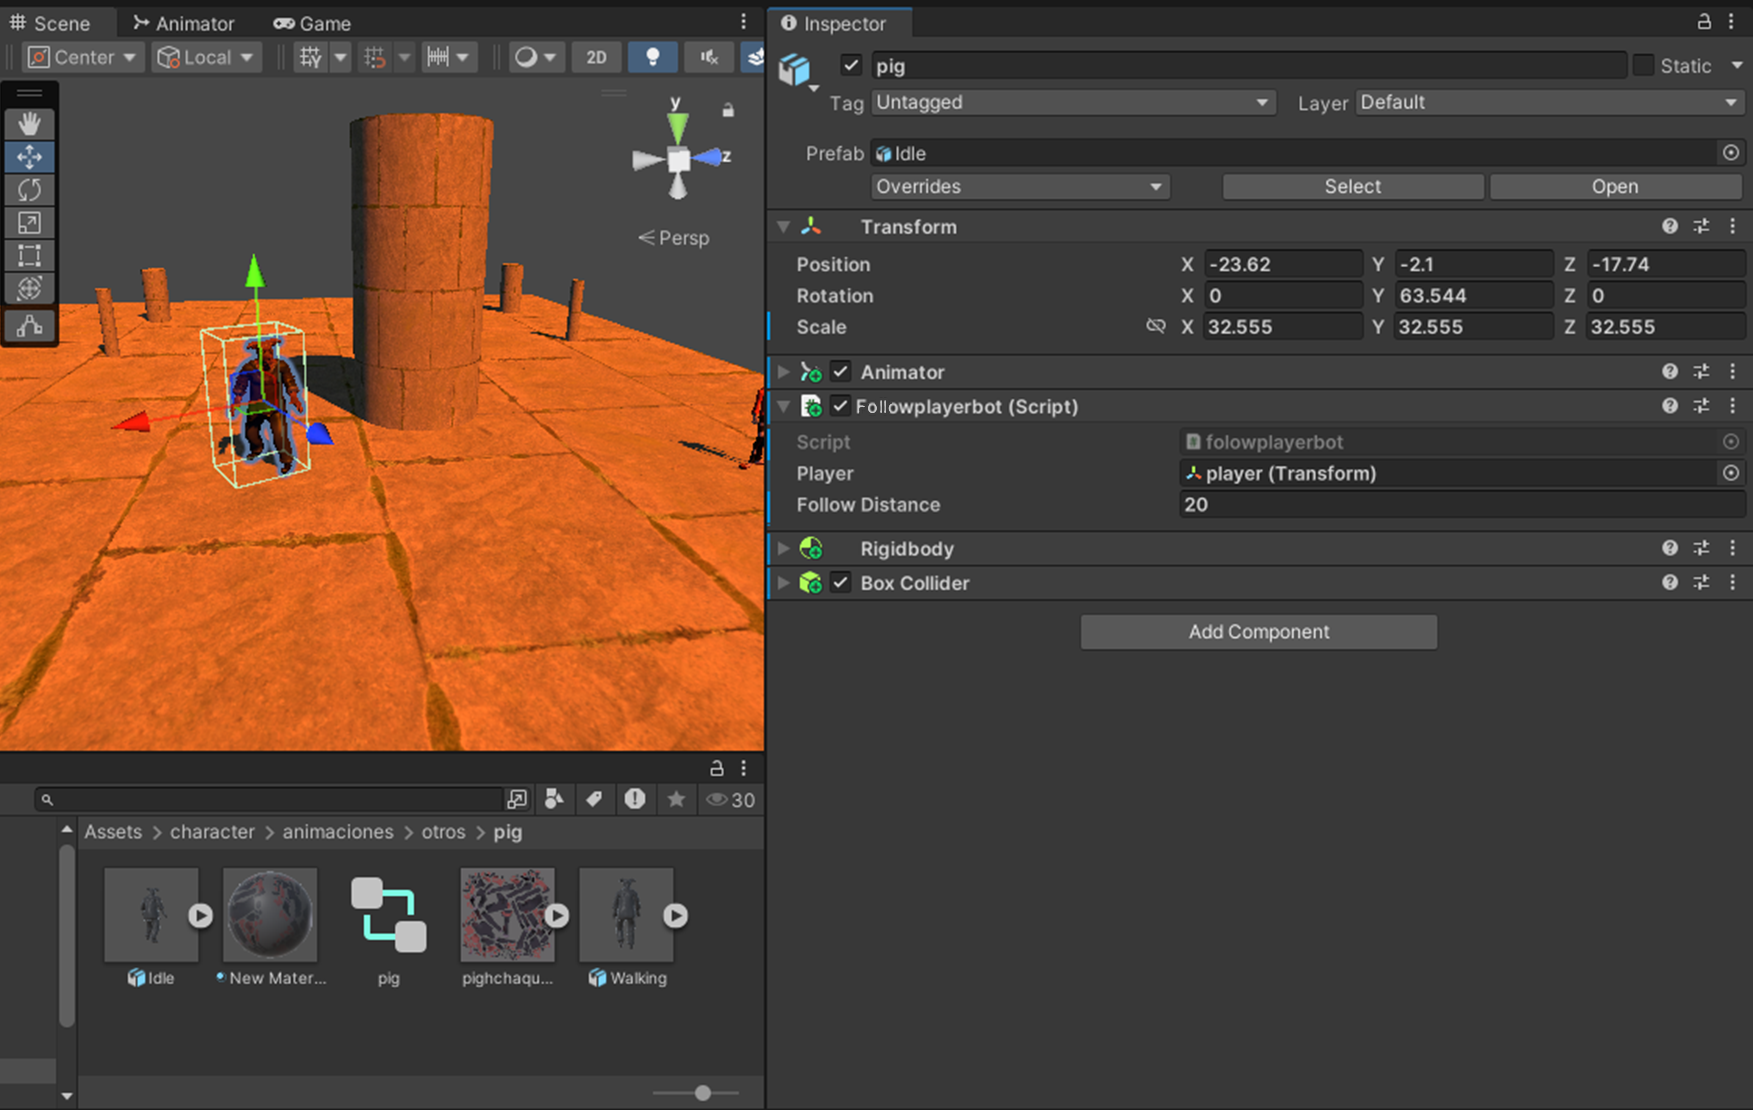Expand the Rigidbody component
The width and height of the screenshot is (1753, 1110).
(784, 549)
